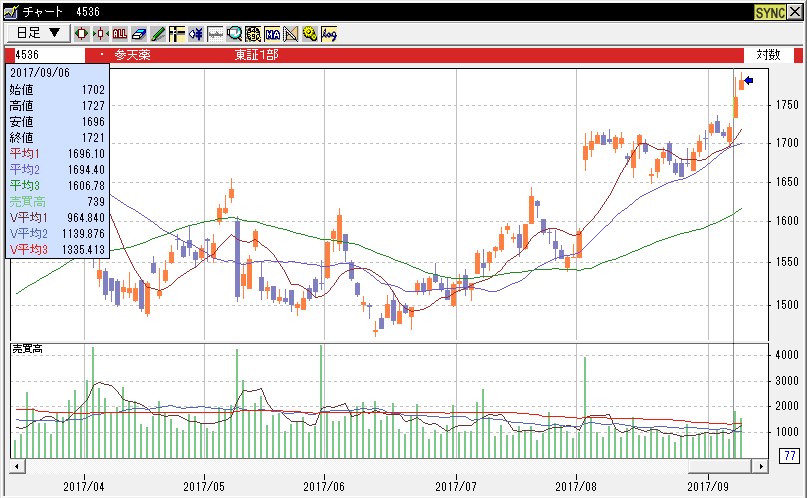Viewport: 807px width, 498px height.
Task: Click the 77 bar count box
Action: tap(789, 456)
